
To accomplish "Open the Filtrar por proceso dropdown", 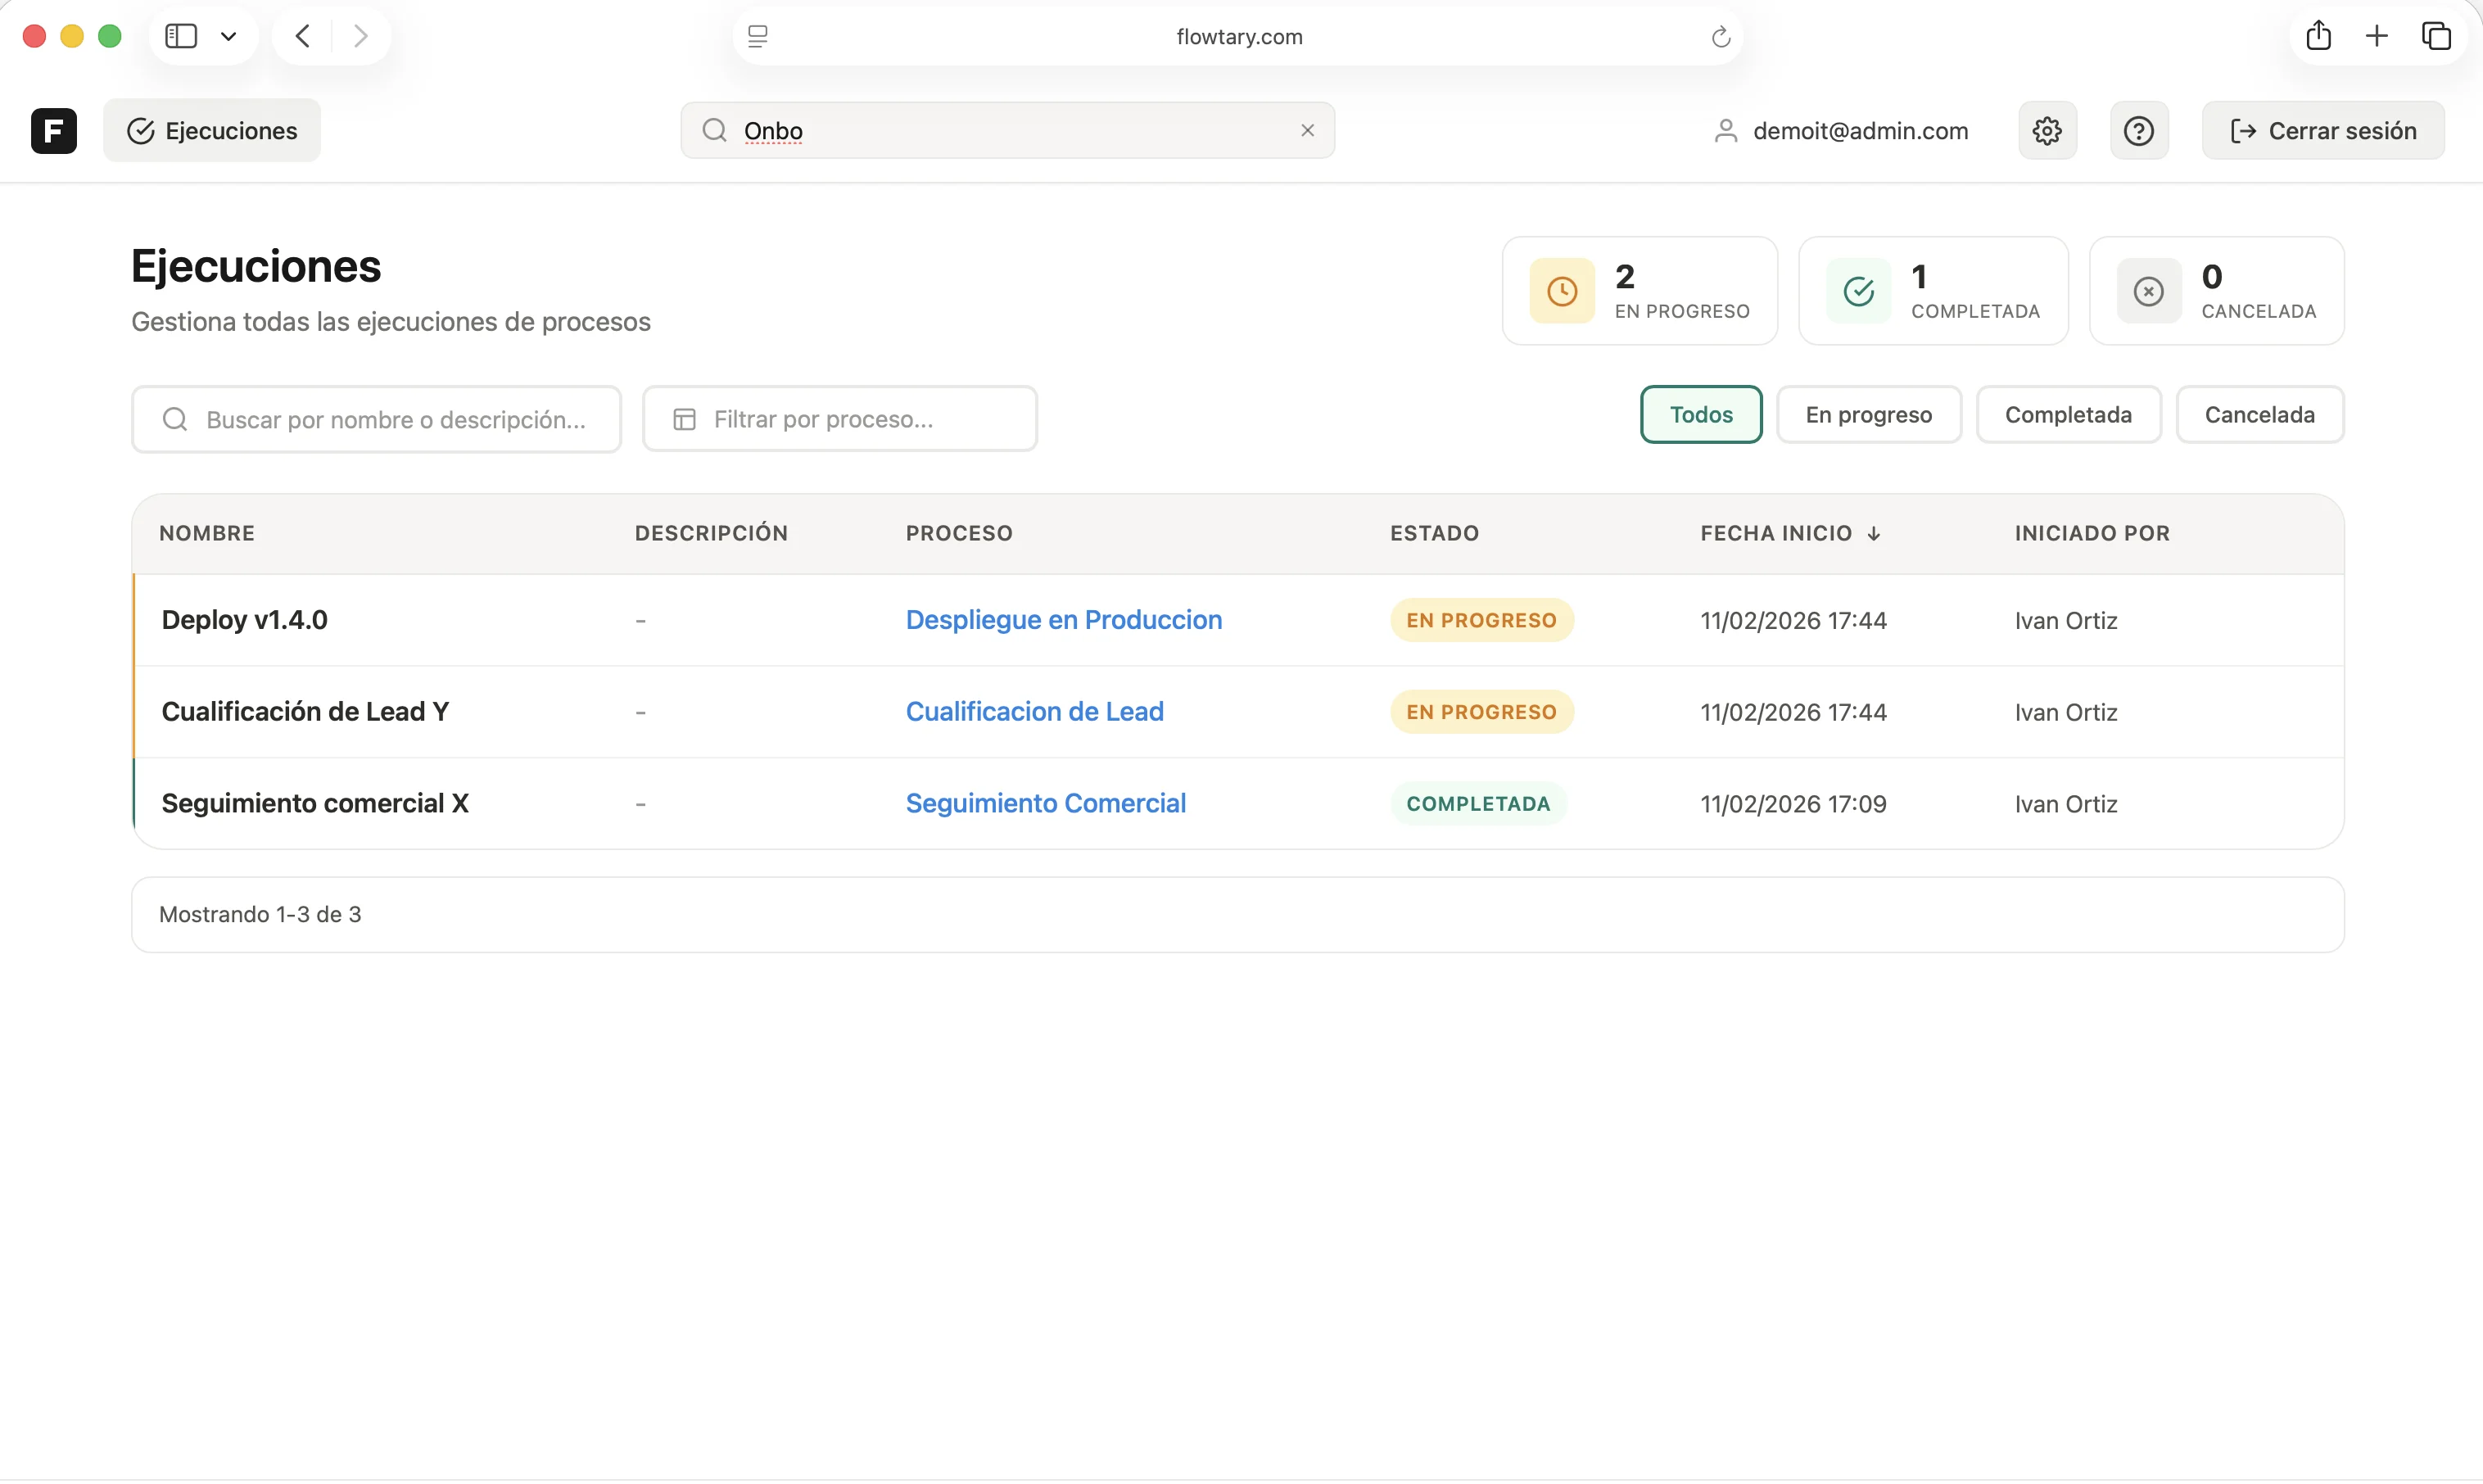I will (839, 419).
